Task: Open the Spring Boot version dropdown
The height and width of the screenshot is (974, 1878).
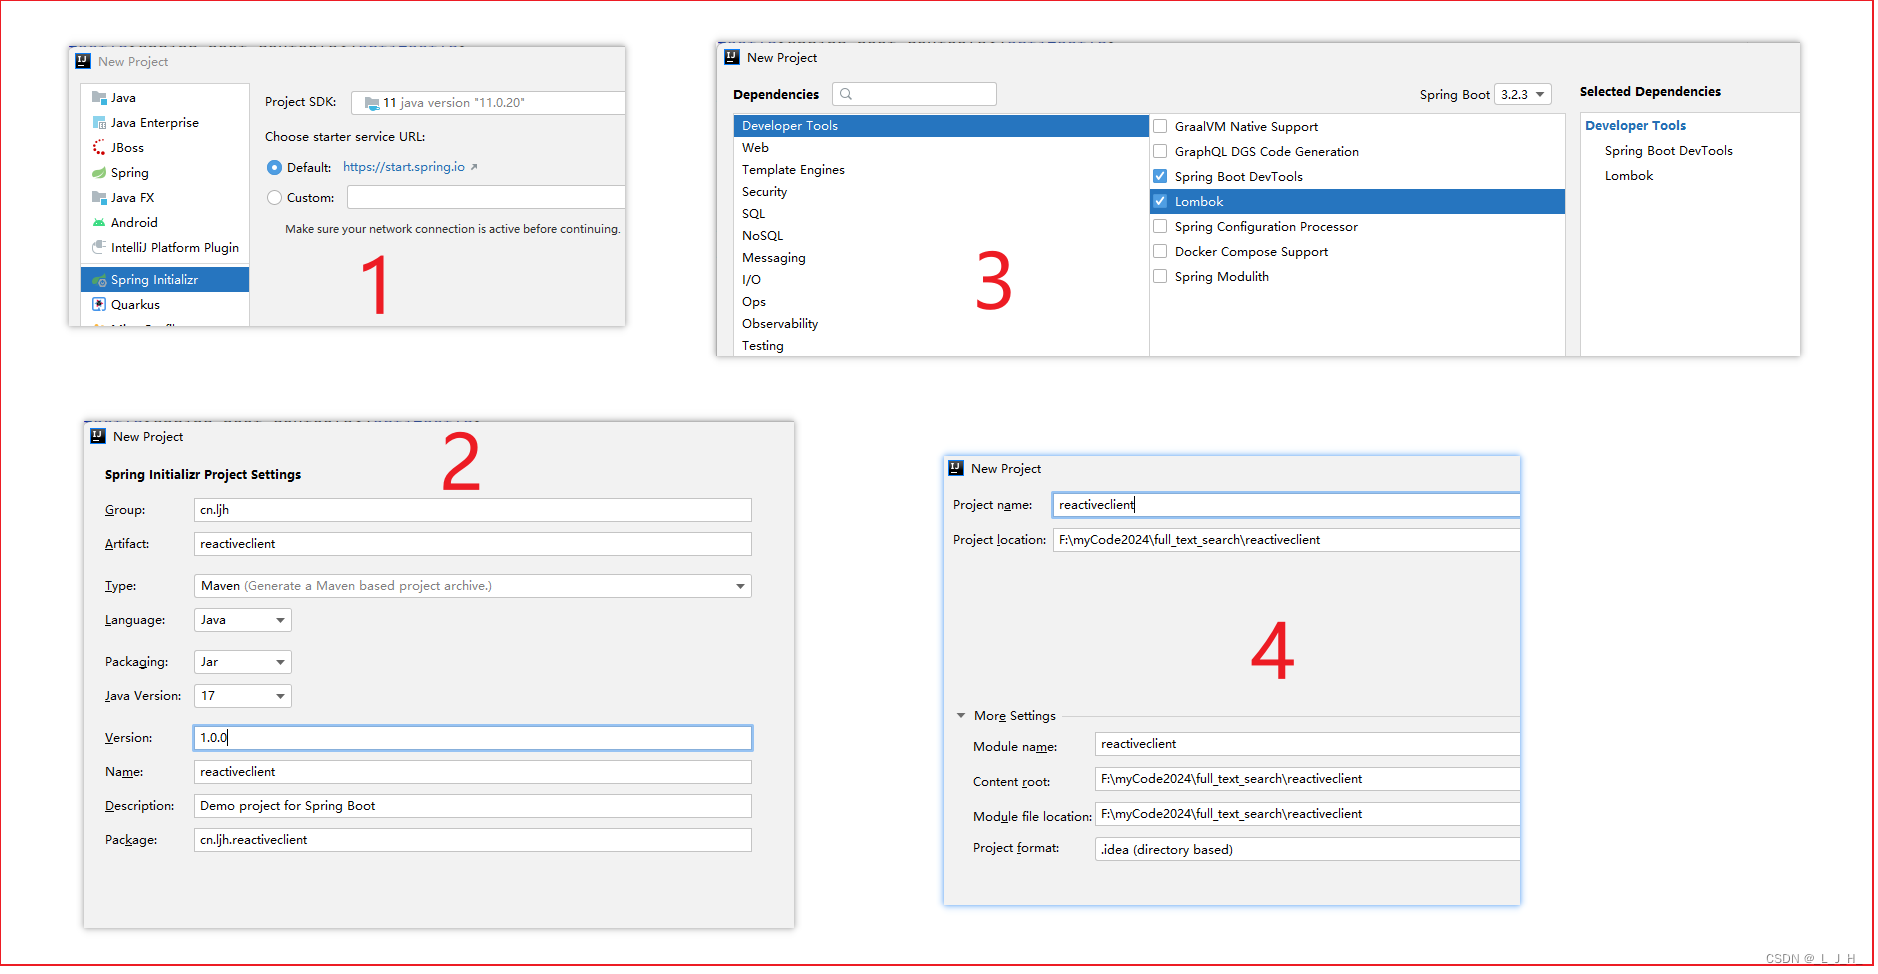Action: [1523, 94]
